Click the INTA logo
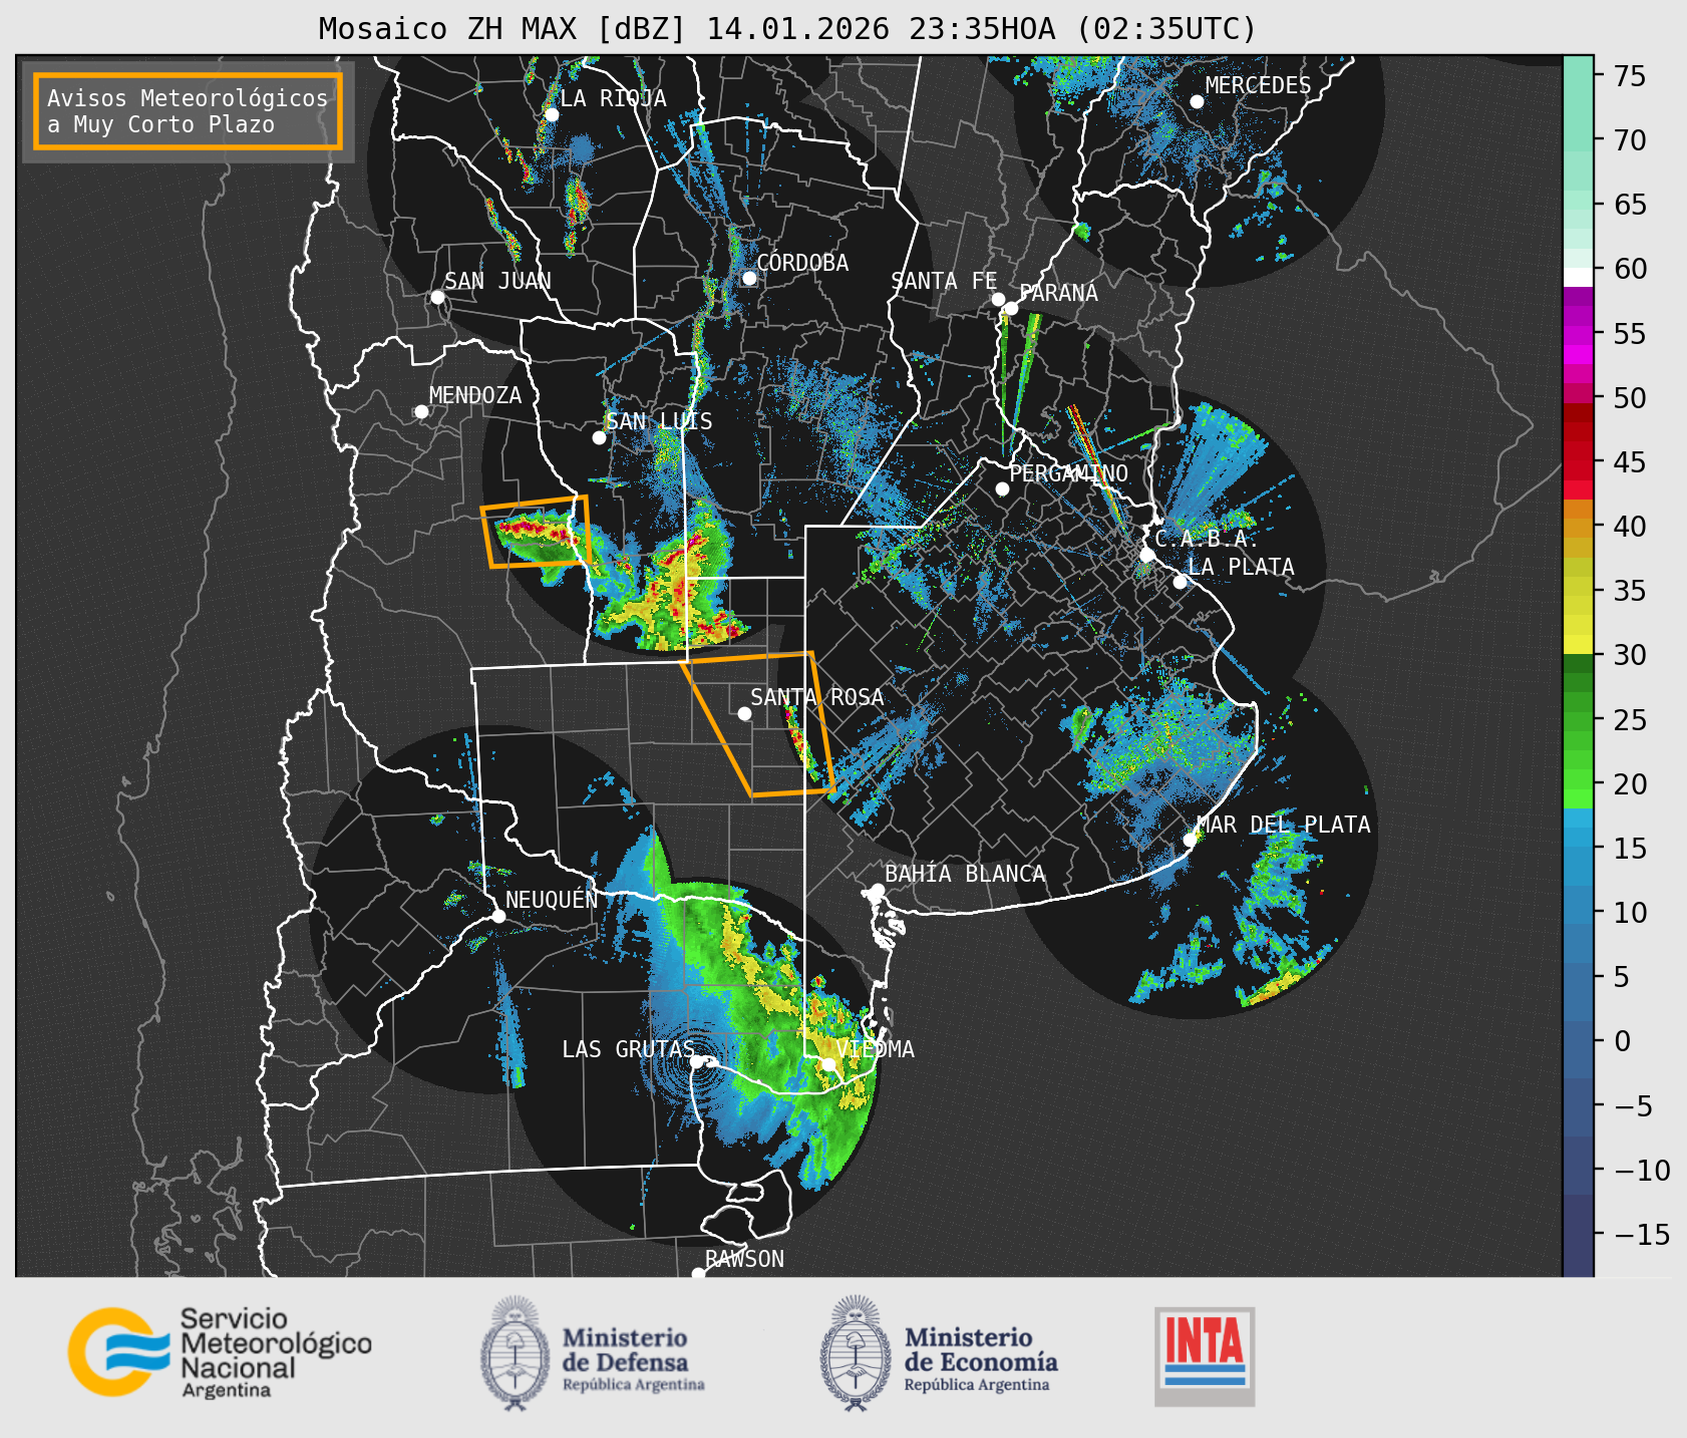Viewport: 1687px width, 1438px height. 1204,1356
